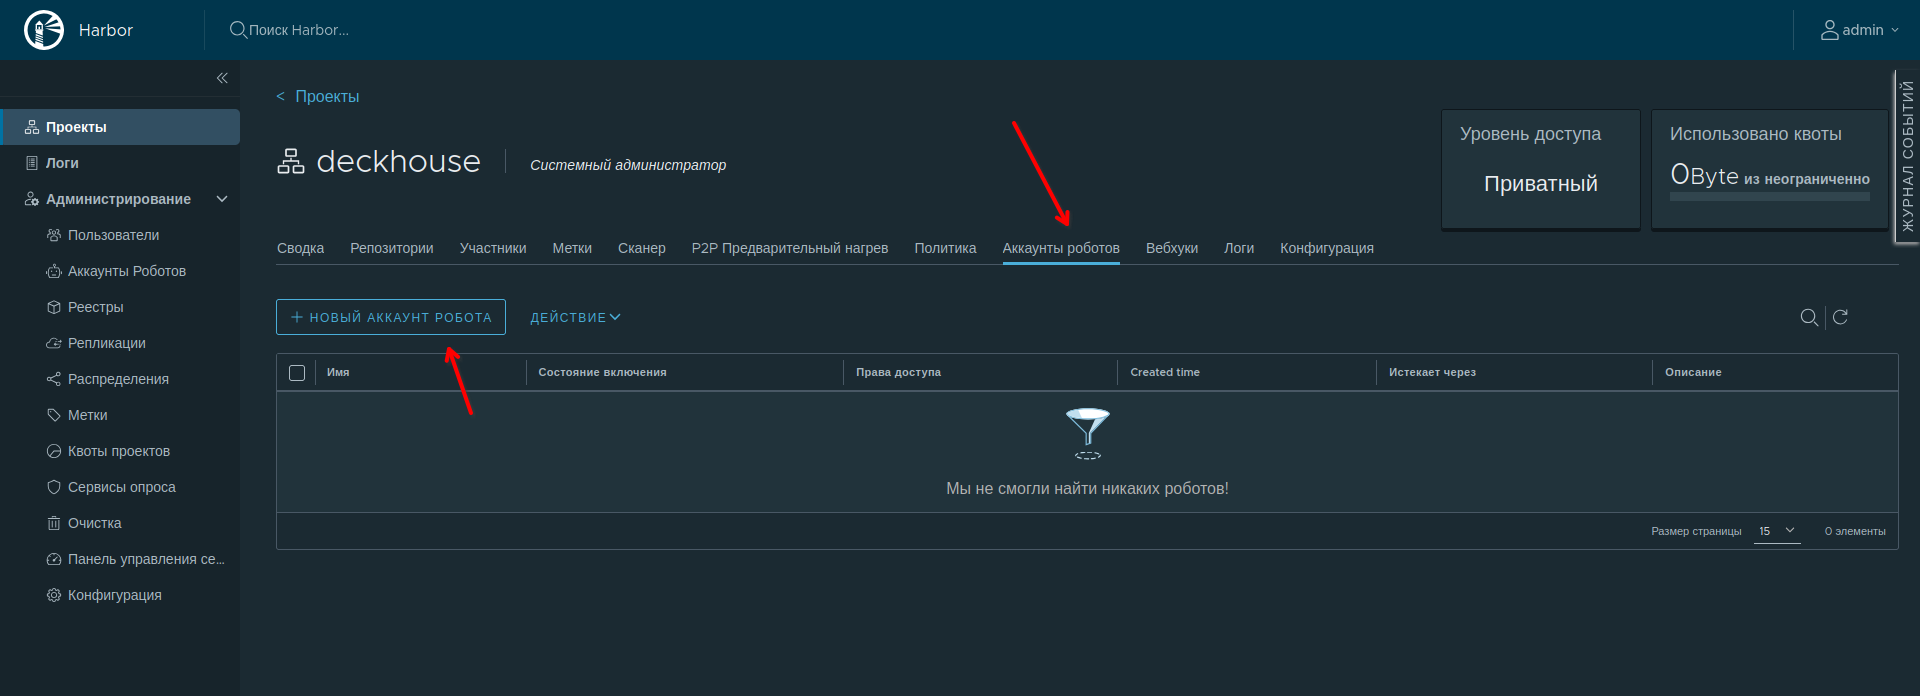Open Replications from the sidebar

click(x=106, y=343)
